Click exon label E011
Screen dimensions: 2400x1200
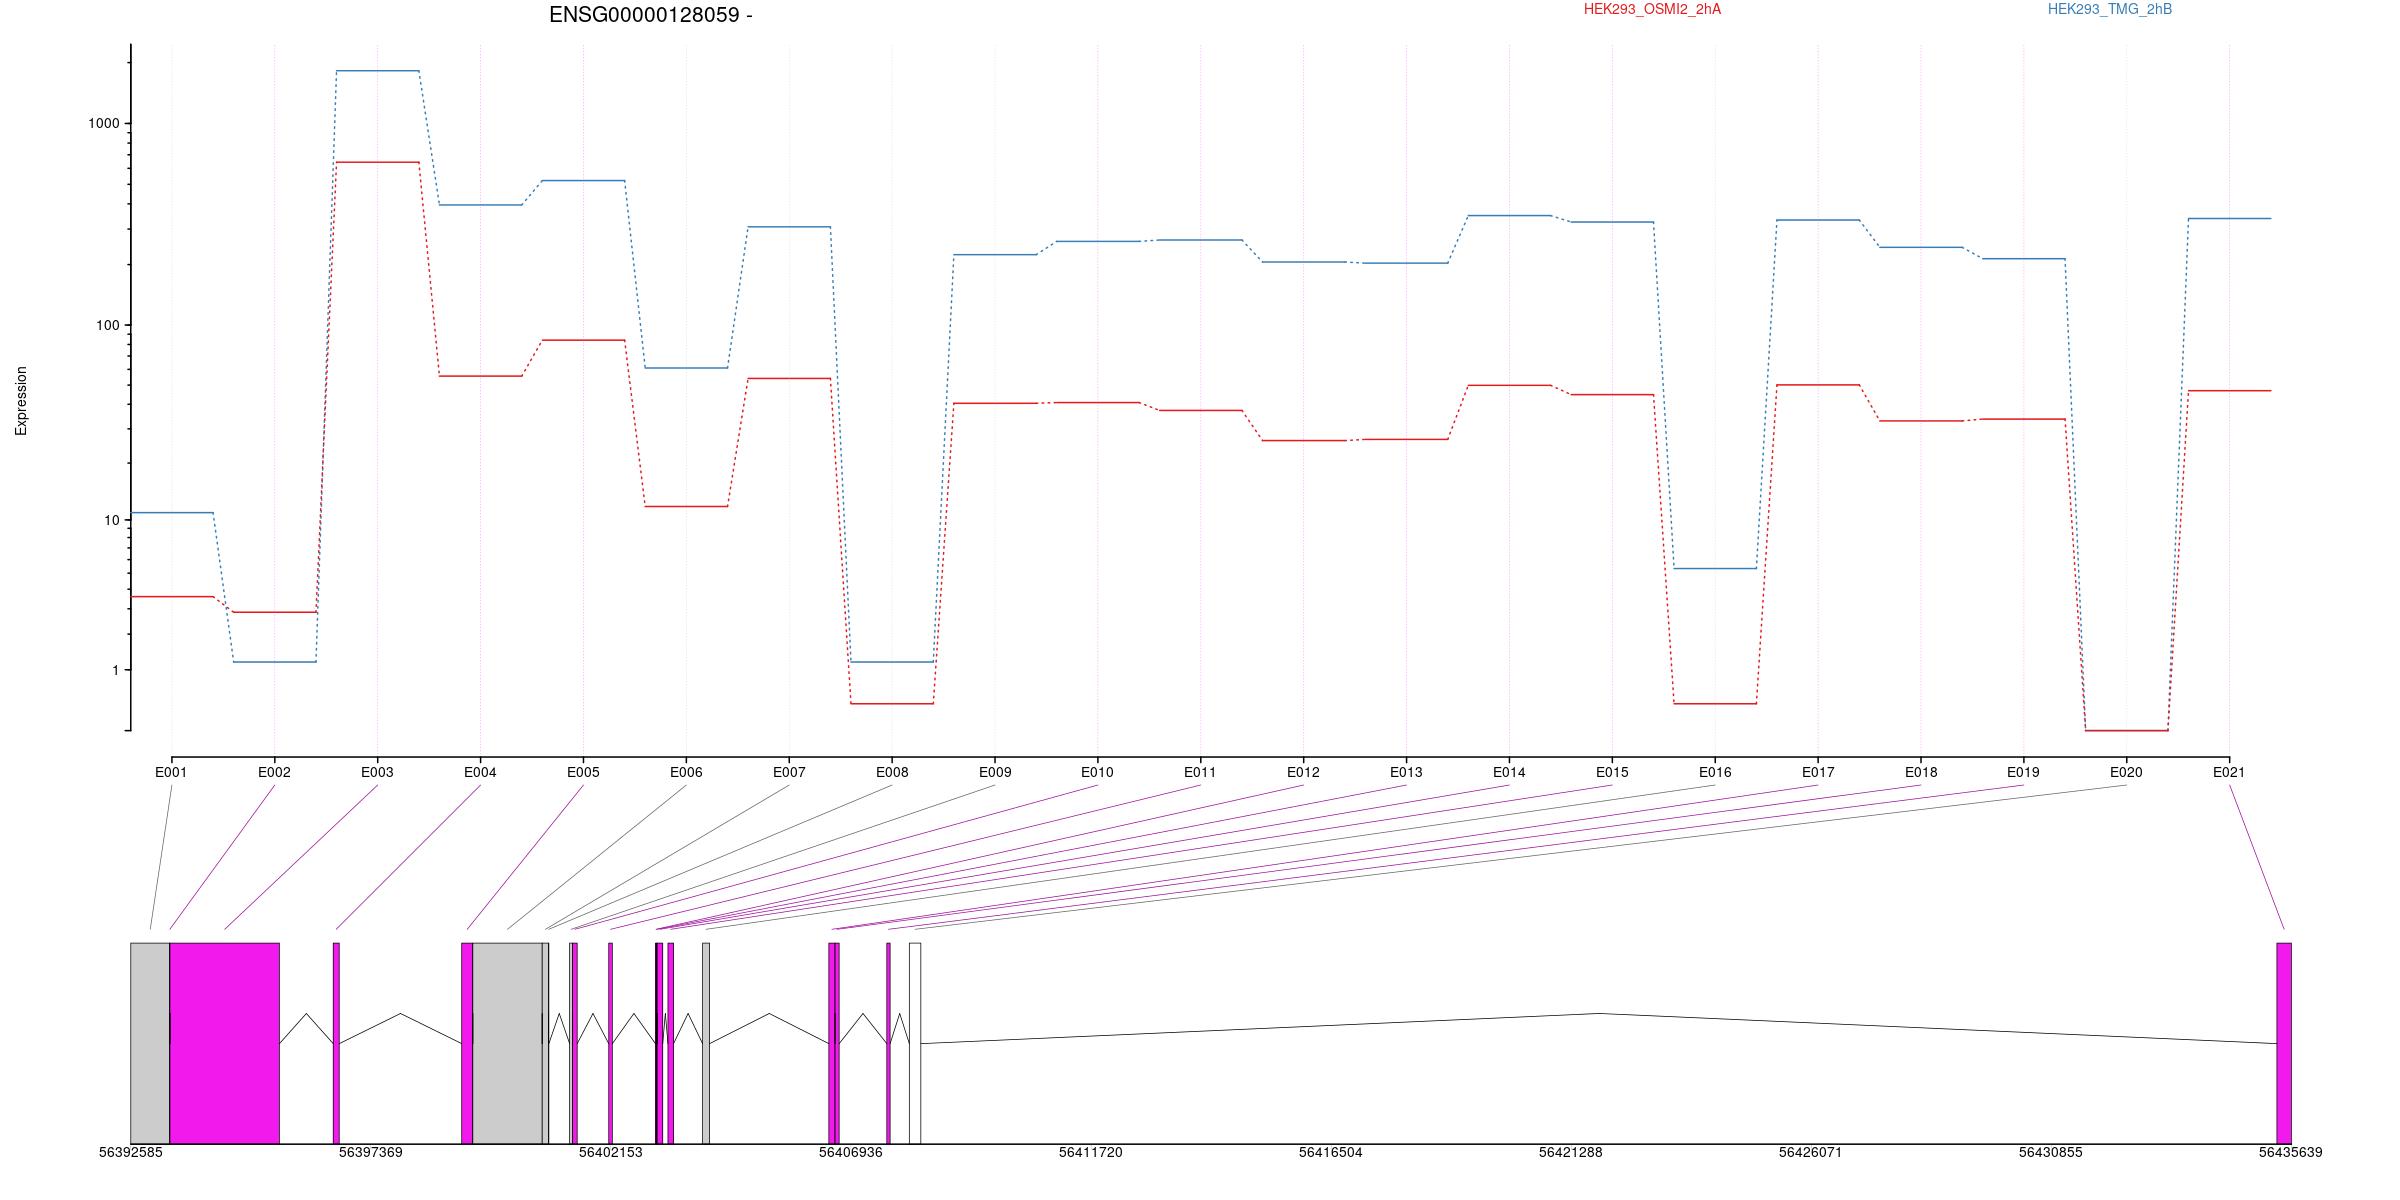[x=1200, y=772]
